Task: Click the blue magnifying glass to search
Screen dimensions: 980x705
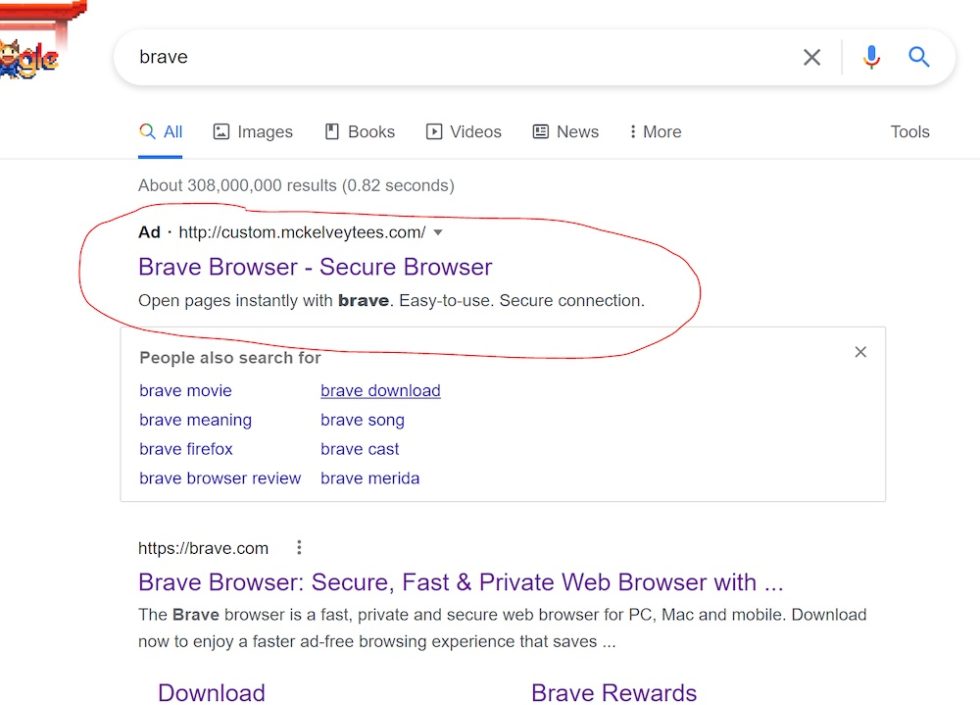Action: coord(919,57)
